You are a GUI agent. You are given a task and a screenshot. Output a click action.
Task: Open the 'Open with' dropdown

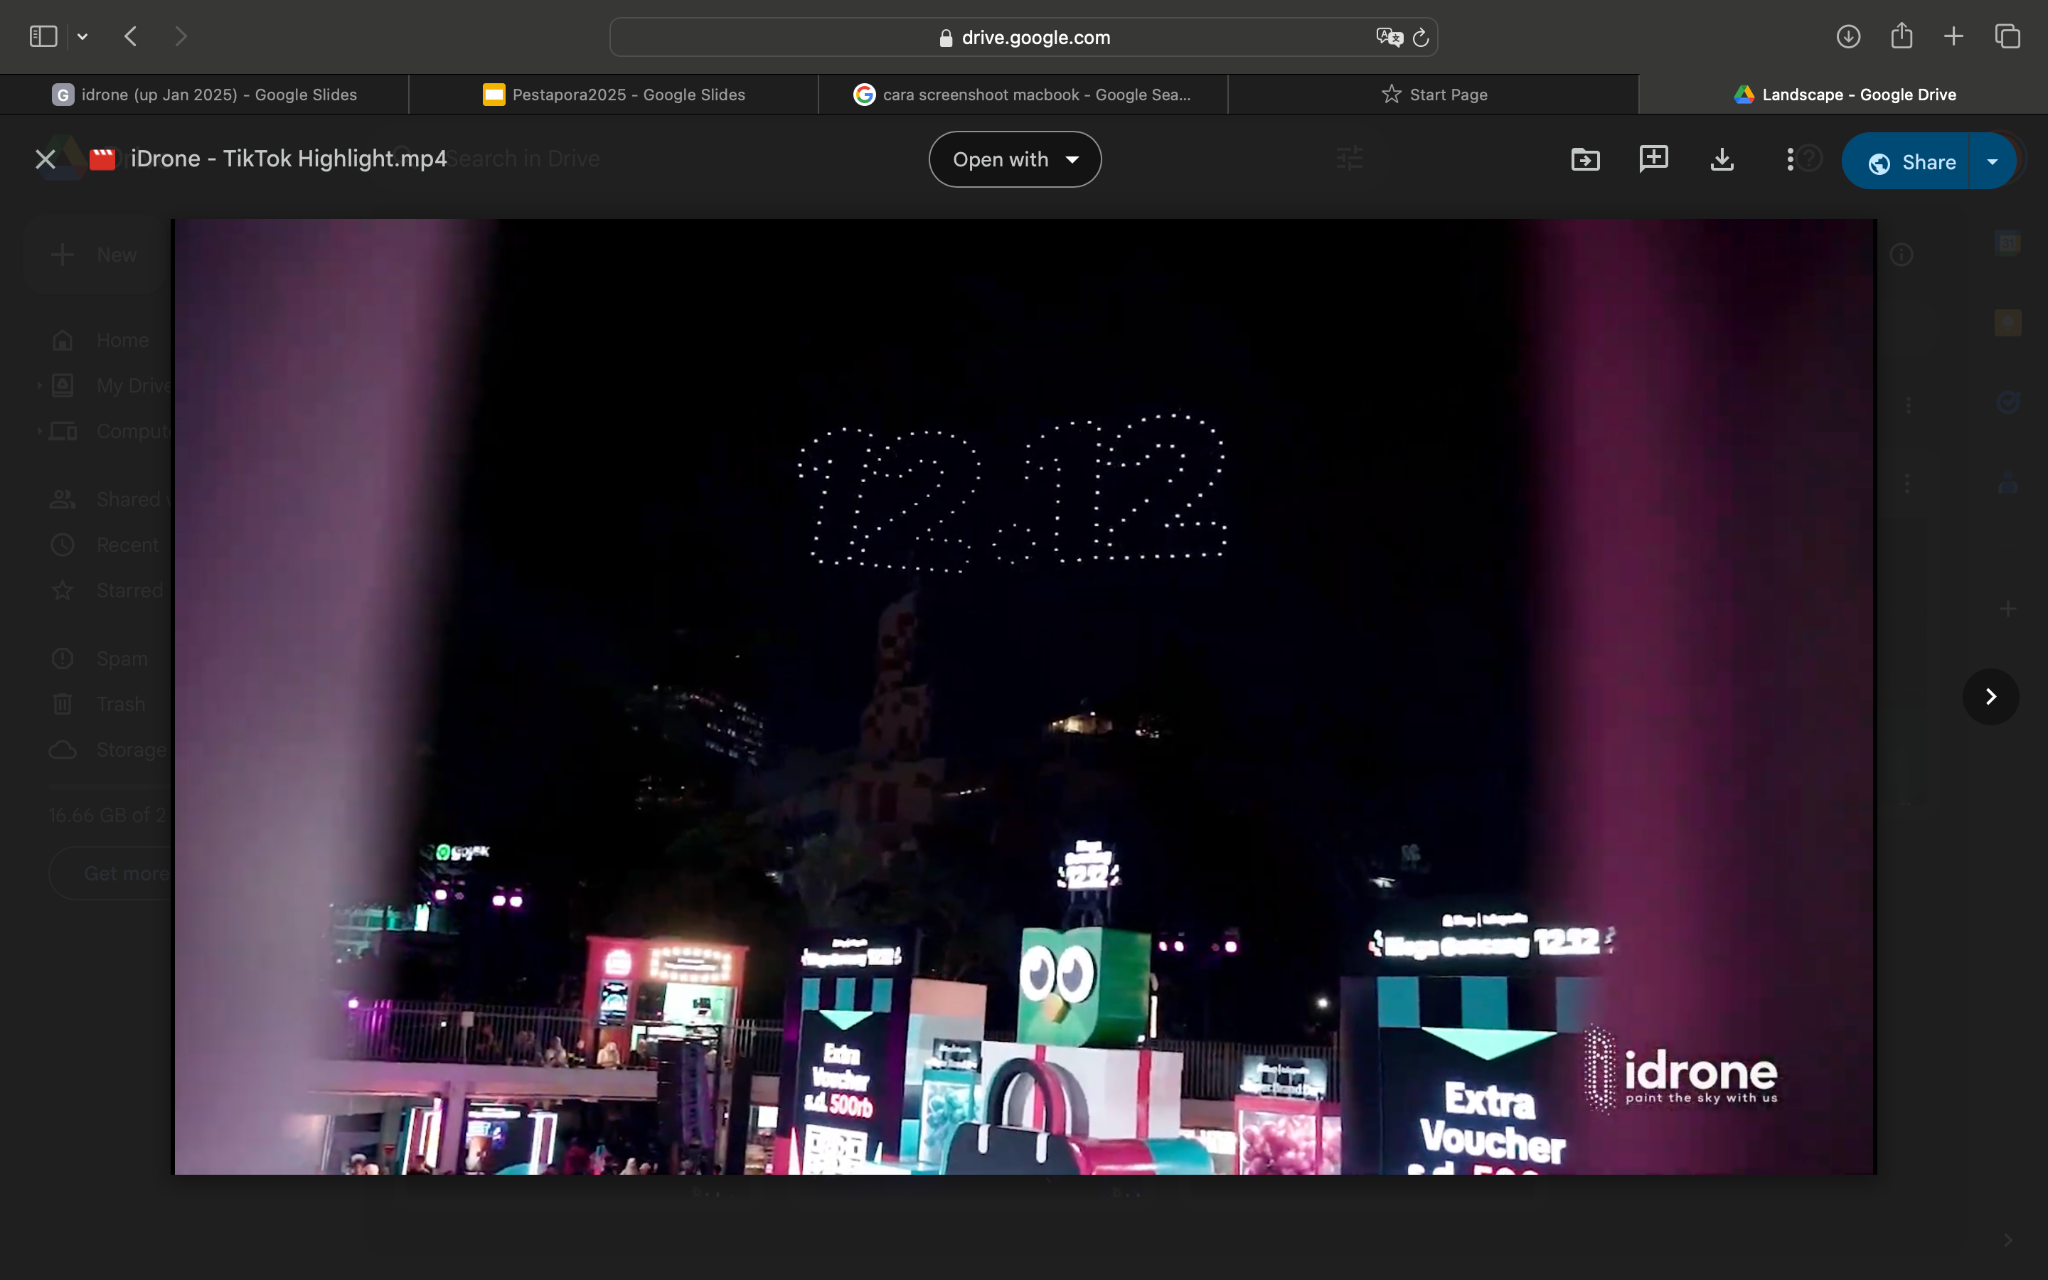coord(1014,160)
